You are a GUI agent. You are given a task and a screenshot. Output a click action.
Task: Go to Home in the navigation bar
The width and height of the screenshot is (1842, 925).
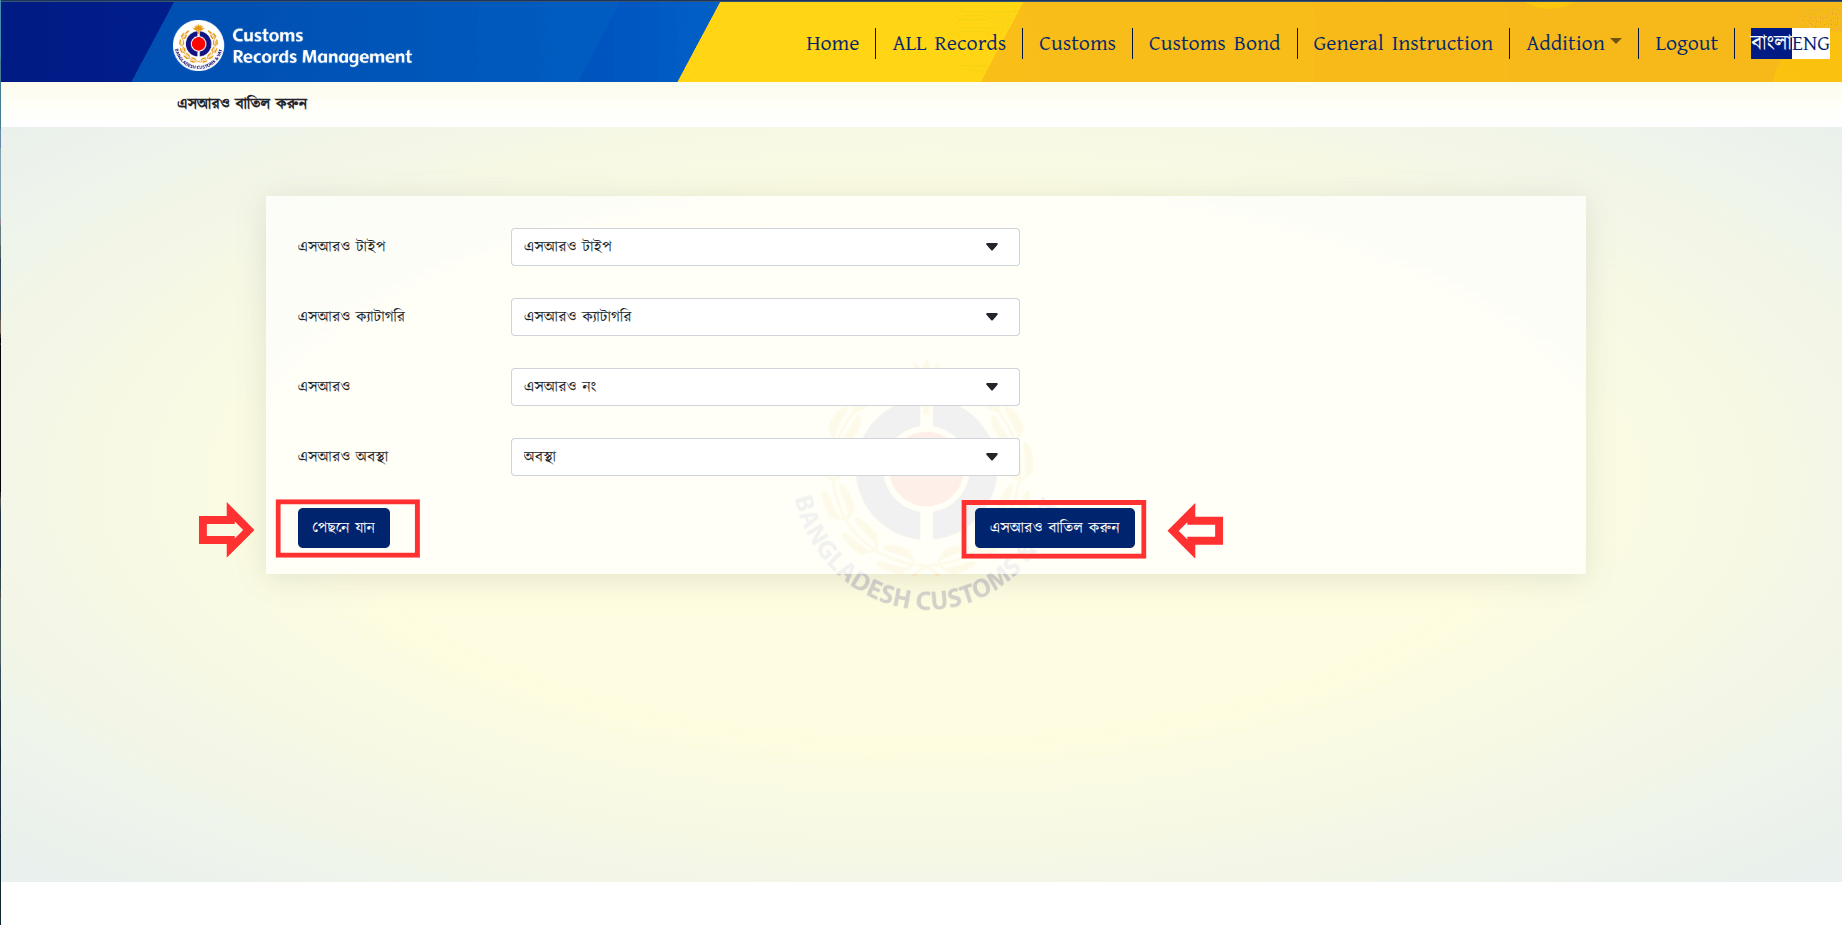coord(832,43)
